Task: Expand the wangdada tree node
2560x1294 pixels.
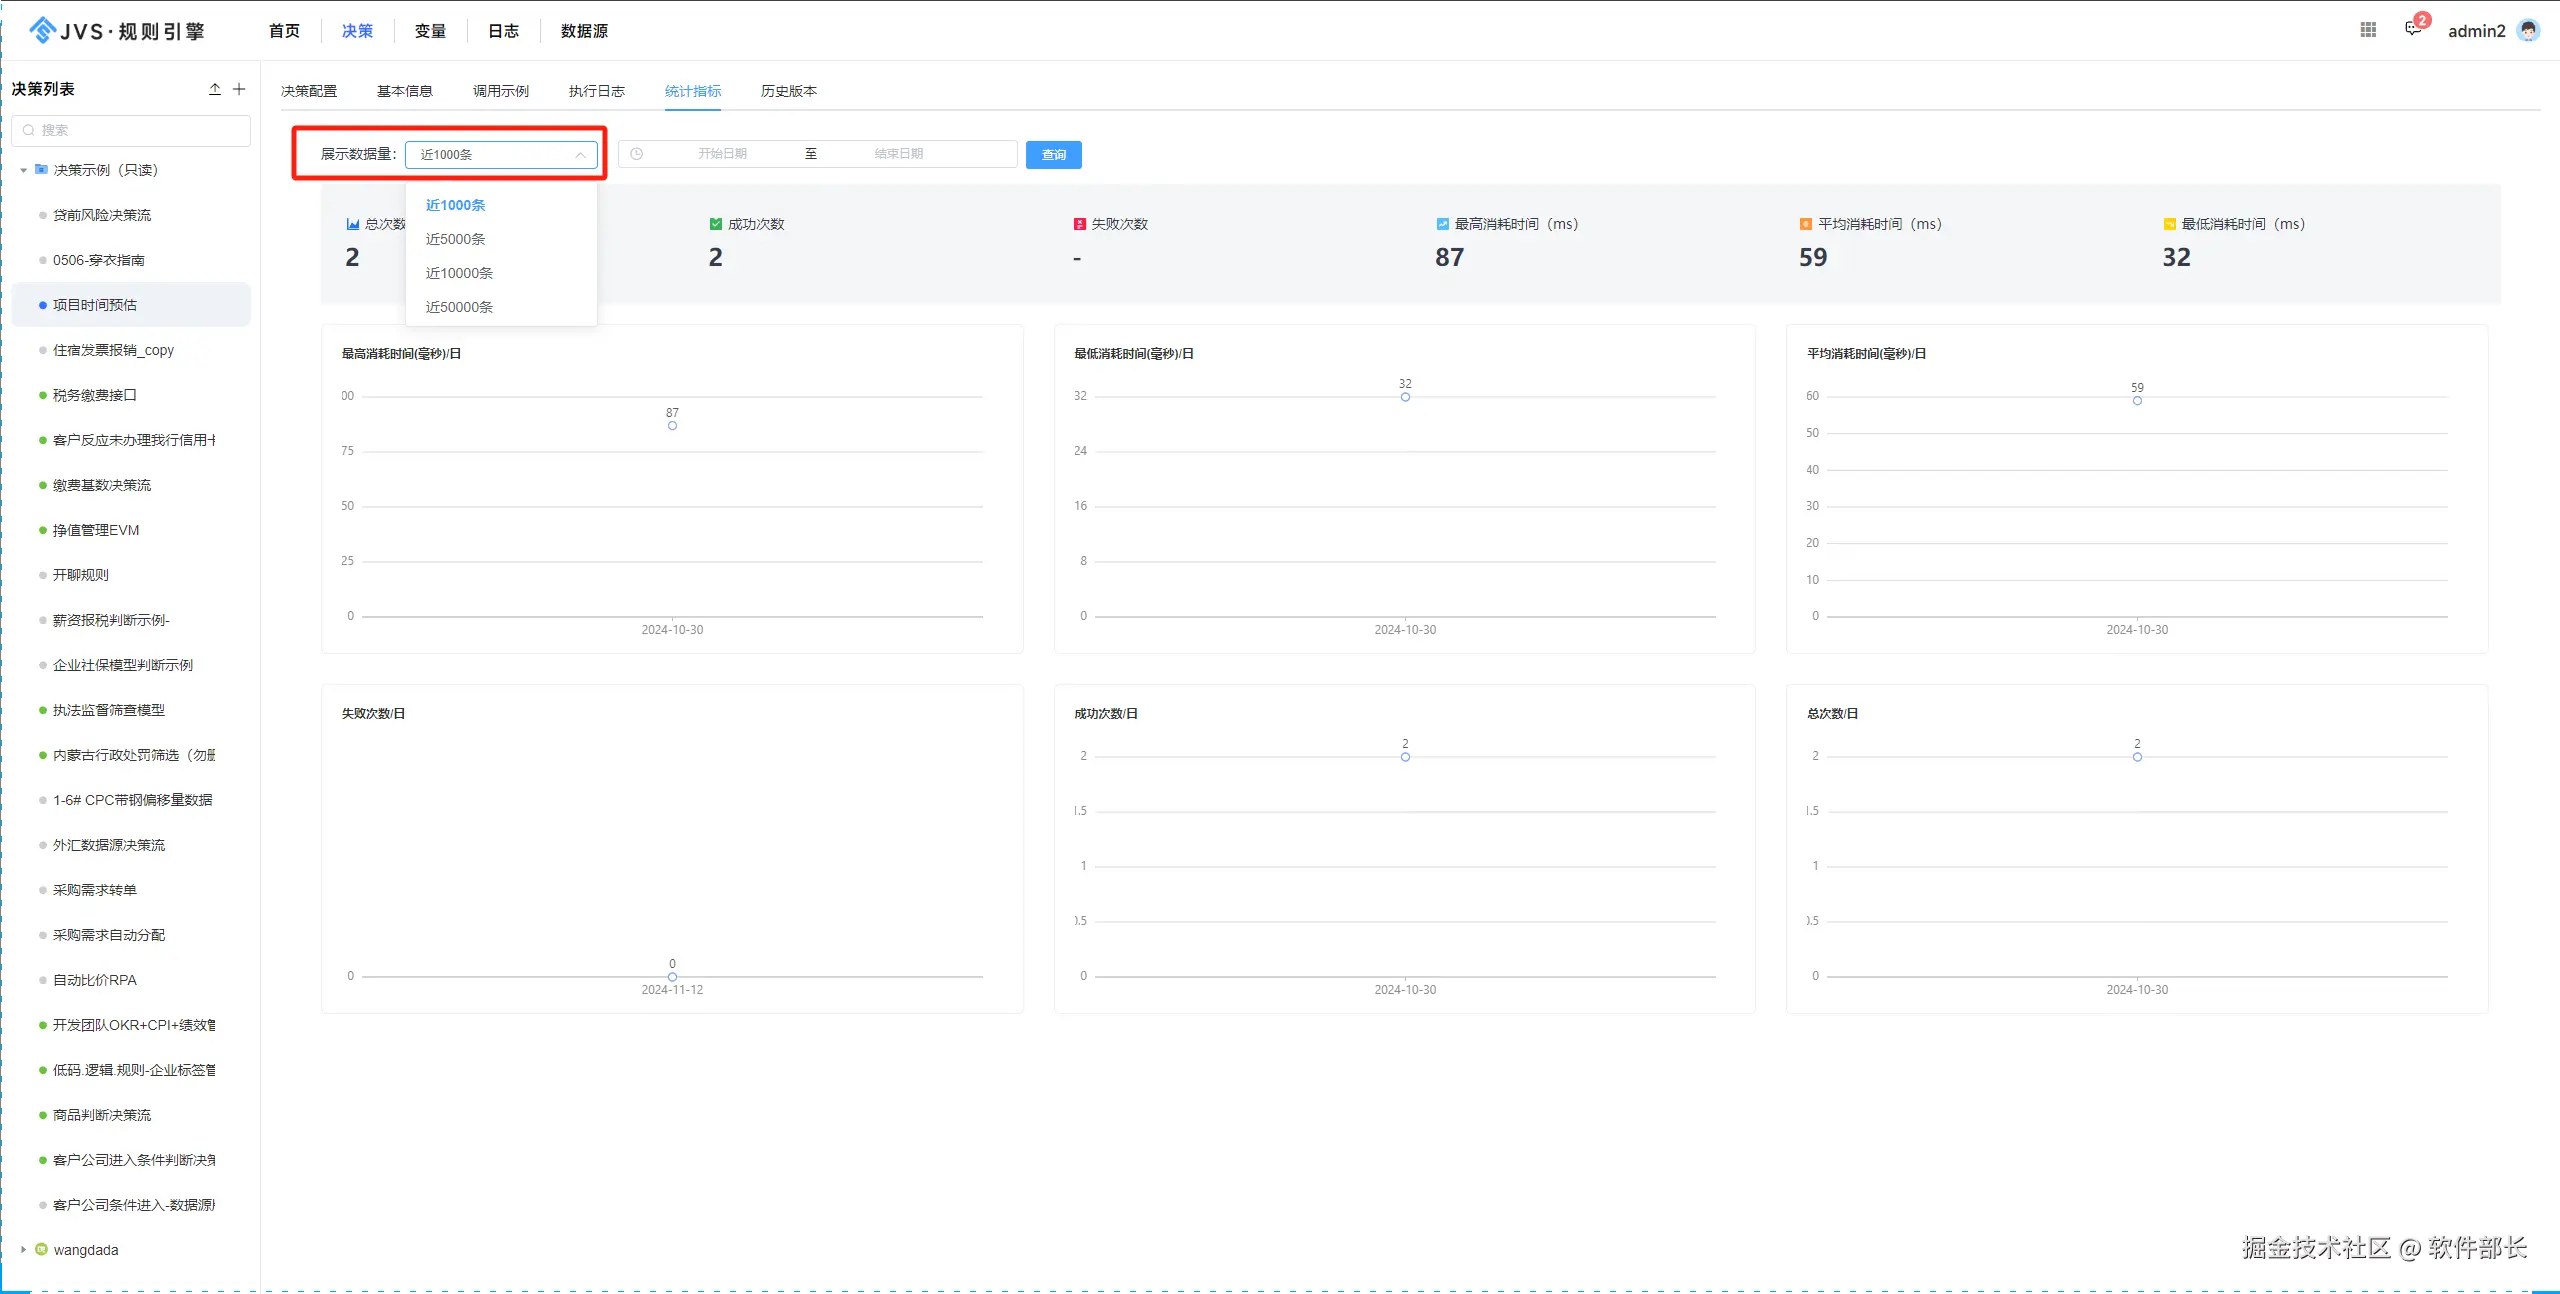Action: click(23, 1249)
